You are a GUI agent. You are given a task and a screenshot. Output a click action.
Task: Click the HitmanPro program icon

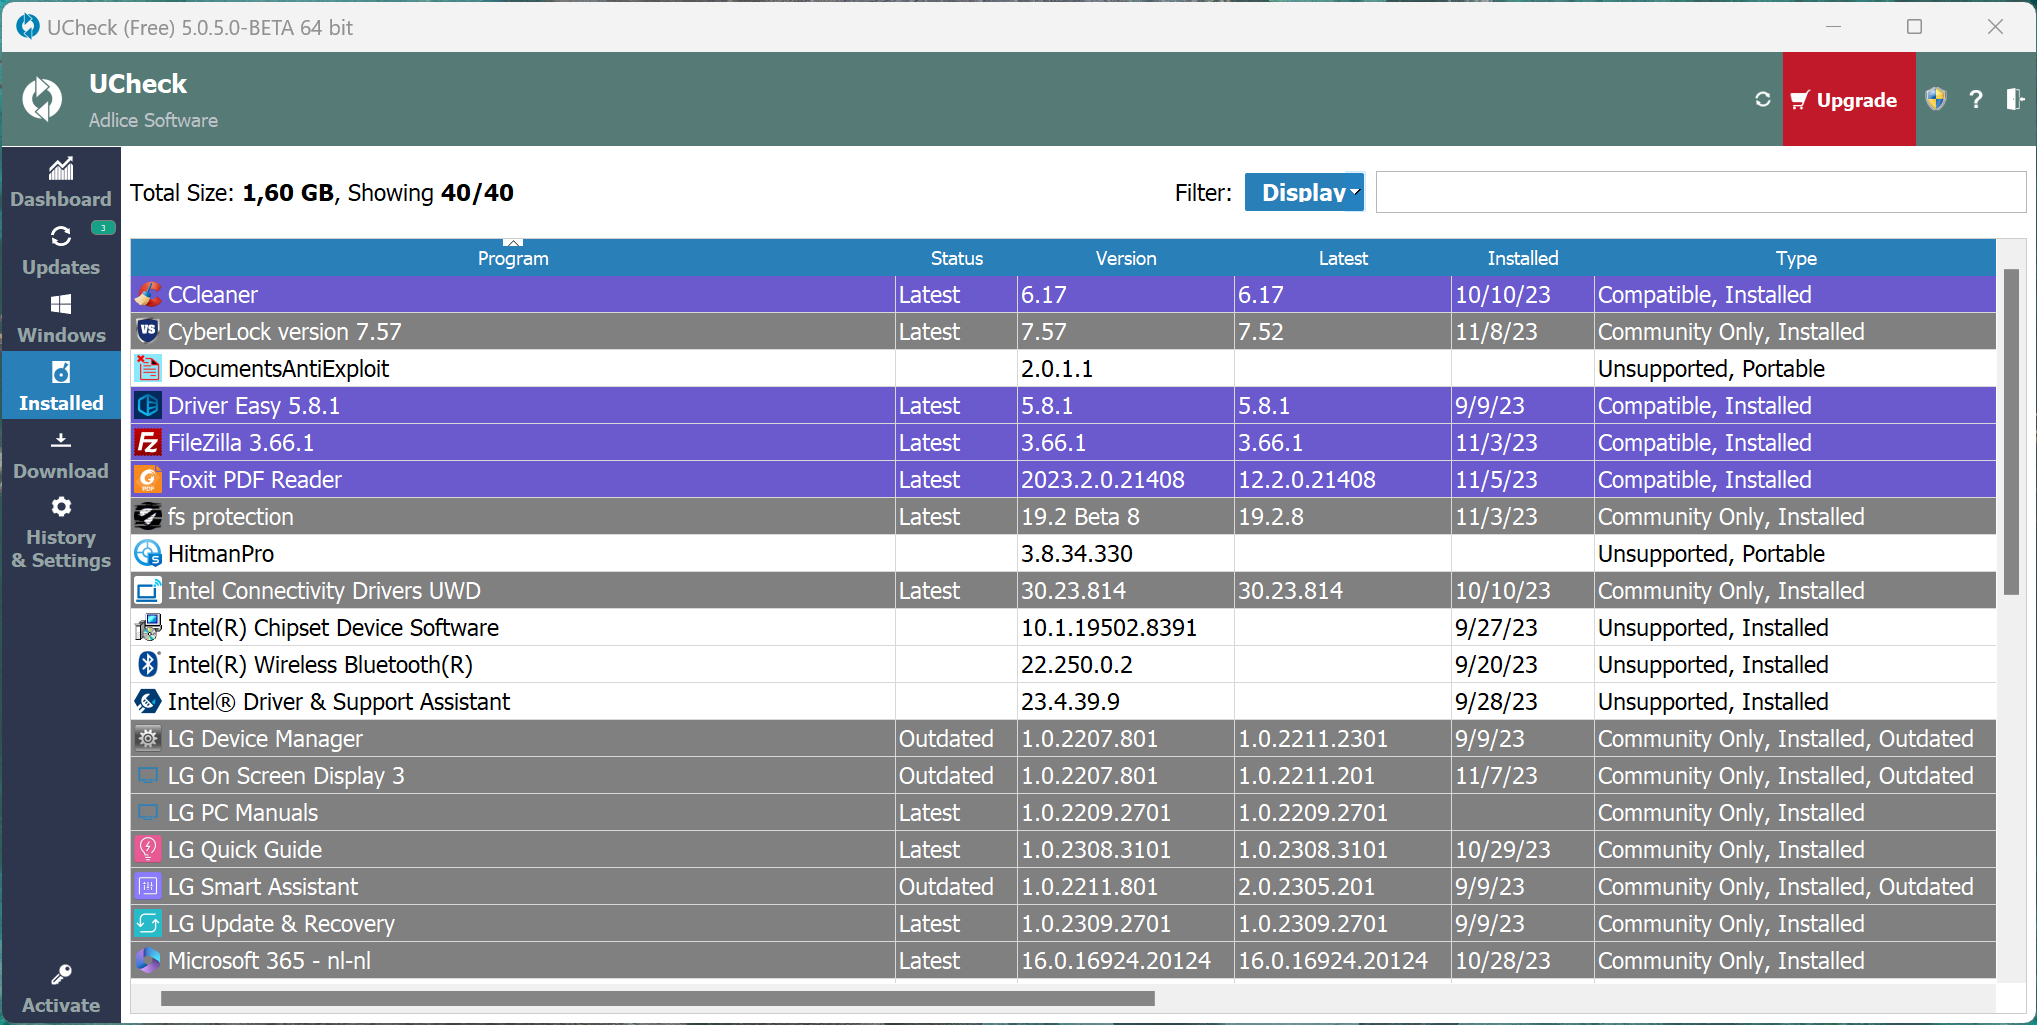tap(148, 554)
